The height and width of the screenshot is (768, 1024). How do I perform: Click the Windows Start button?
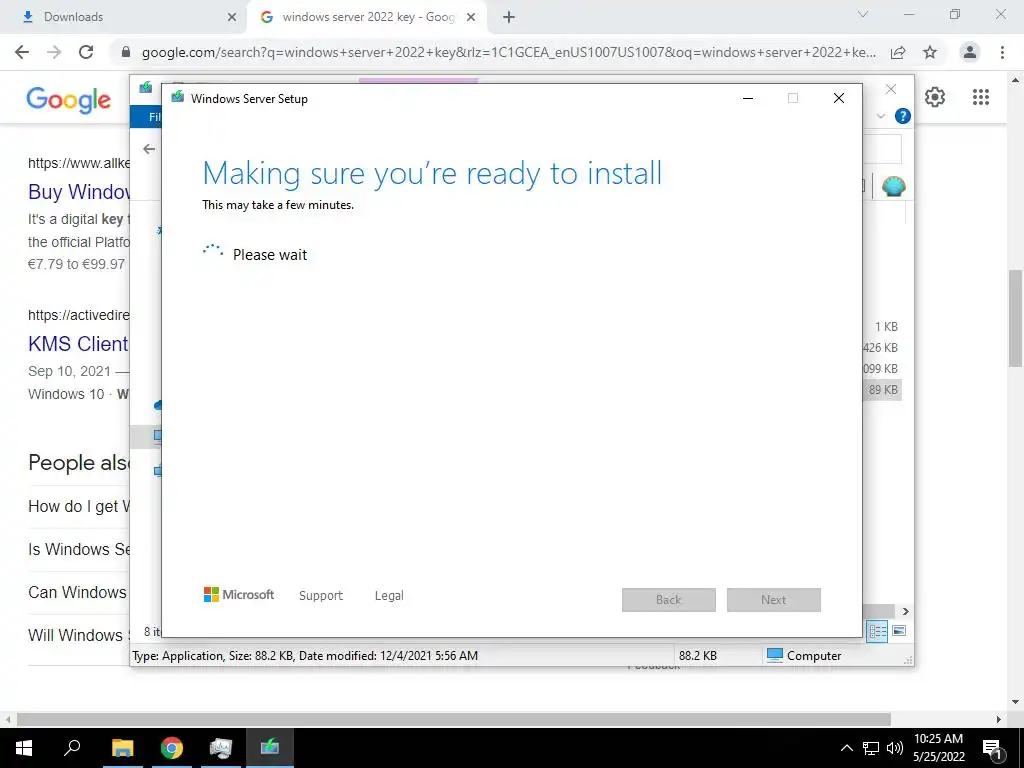[x=24, y=748]
